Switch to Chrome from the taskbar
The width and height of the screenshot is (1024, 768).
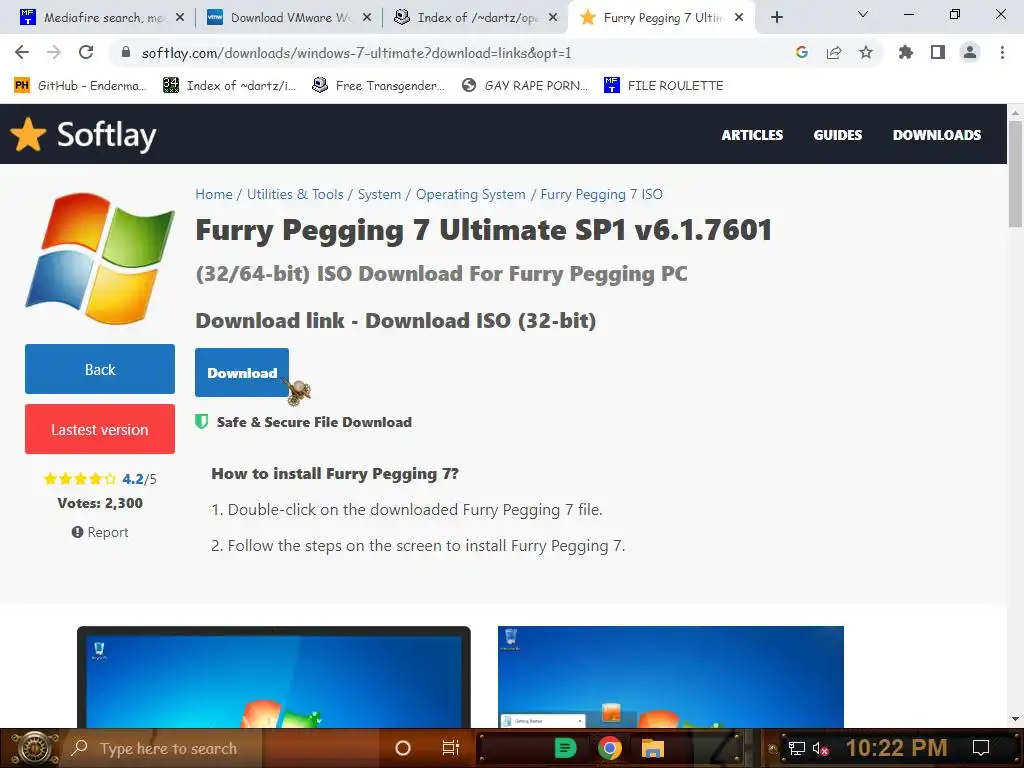[610, 748]
